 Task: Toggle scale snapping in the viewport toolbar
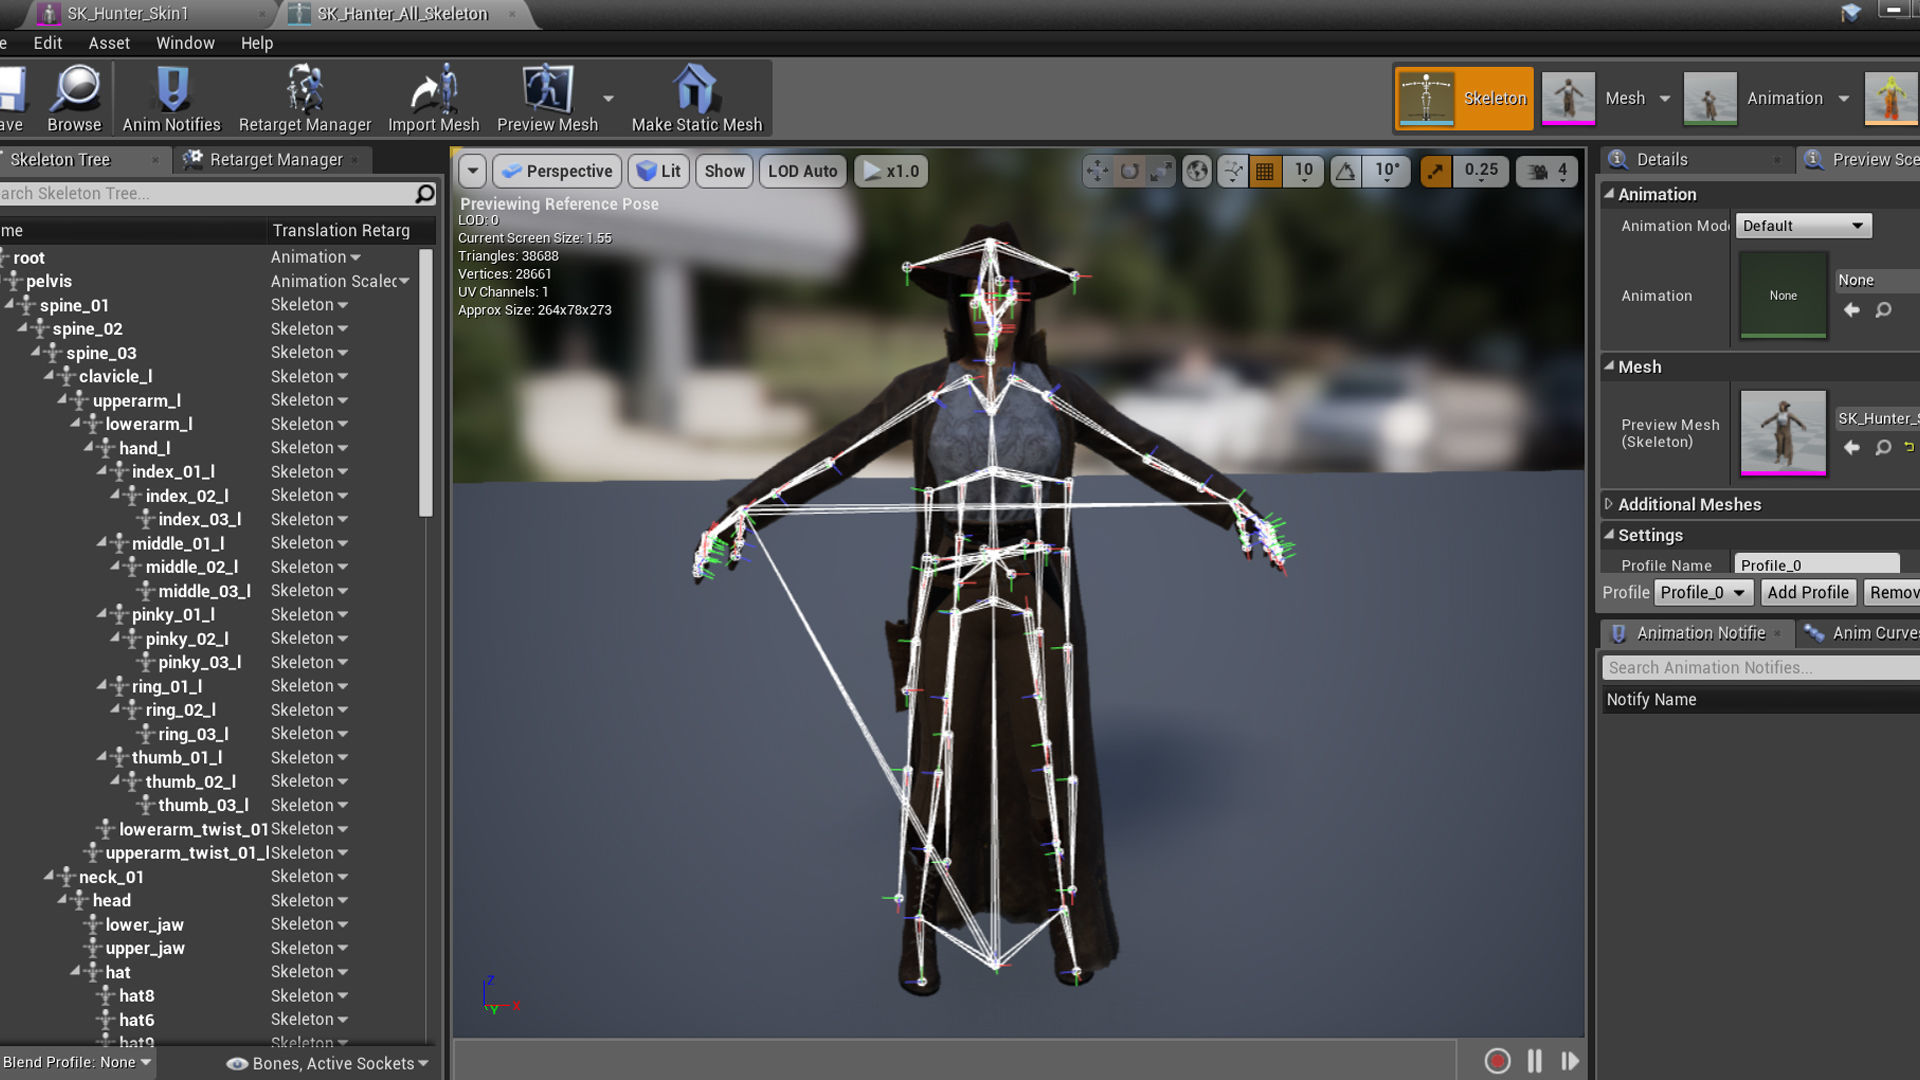coord(1436,171)
